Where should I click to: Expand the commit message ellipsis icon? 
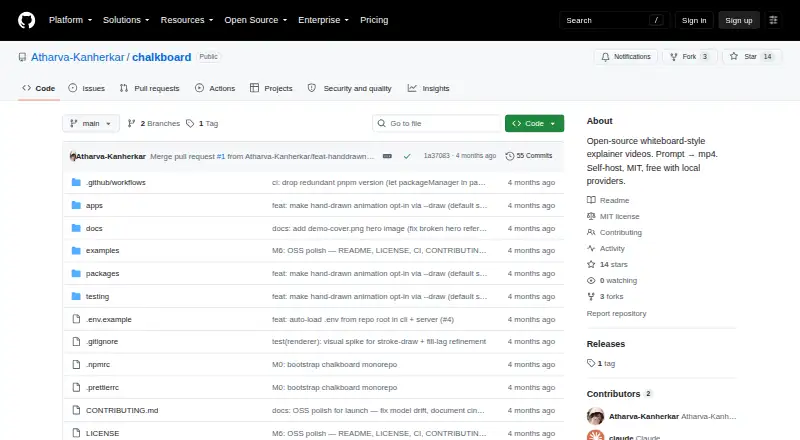[387, 156]
